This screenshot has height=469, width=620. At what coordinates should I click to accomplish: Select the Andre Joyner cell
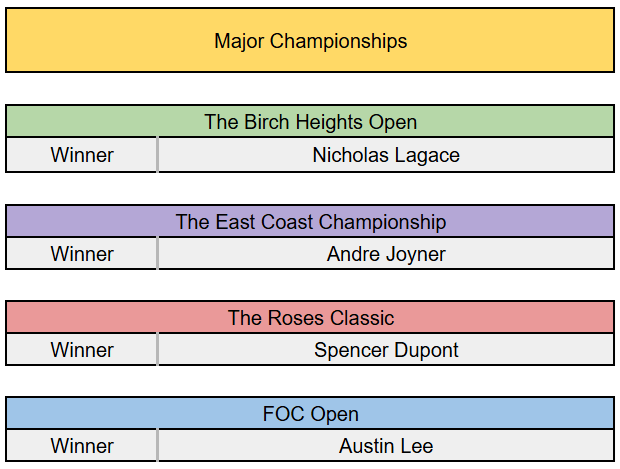tap(386, 253)
